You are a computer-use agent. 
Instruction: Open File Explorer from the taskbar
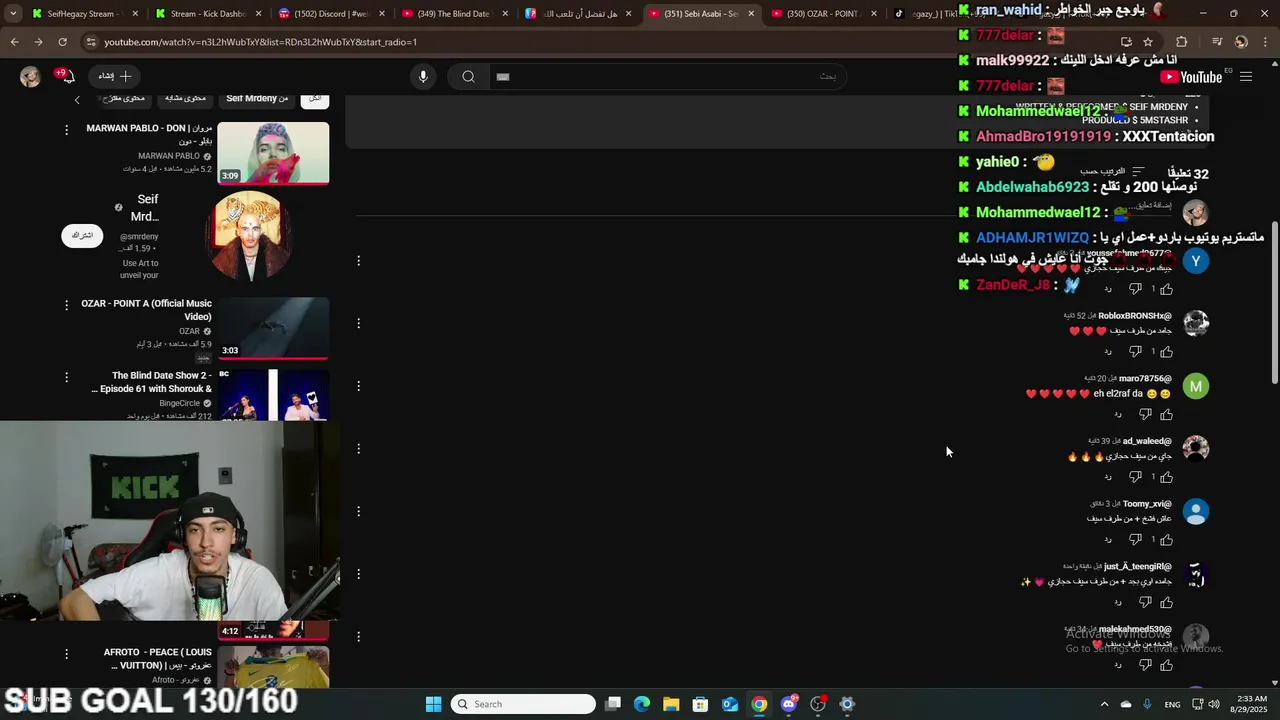tap(671, 704)
